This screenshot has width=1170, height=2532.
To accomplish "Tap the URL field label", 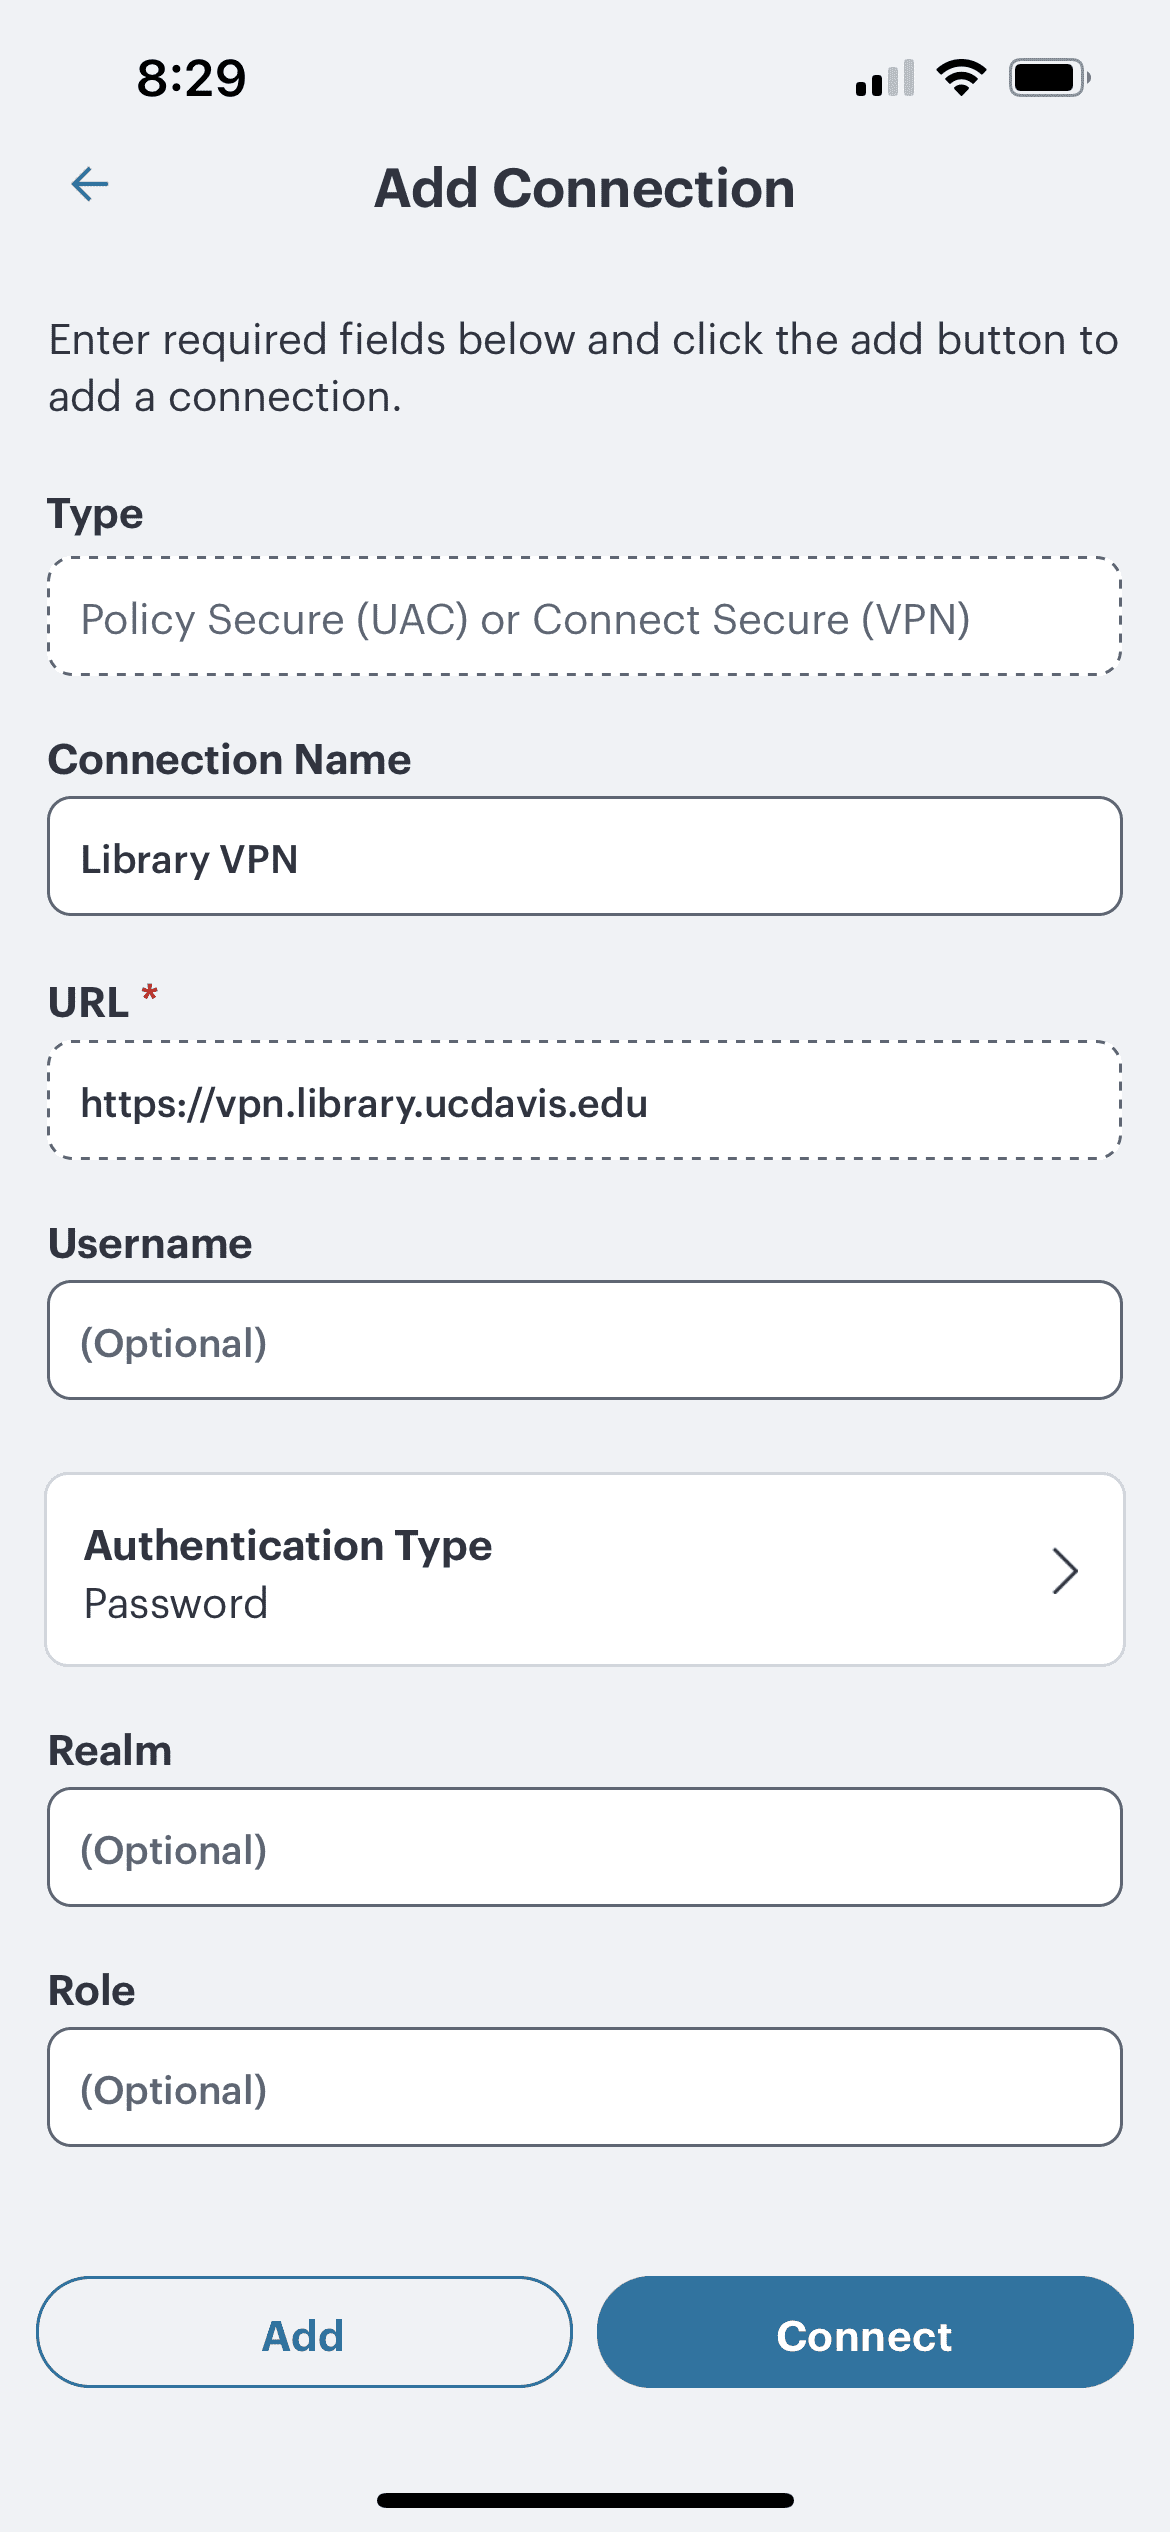I will (x=89, y=1002).
